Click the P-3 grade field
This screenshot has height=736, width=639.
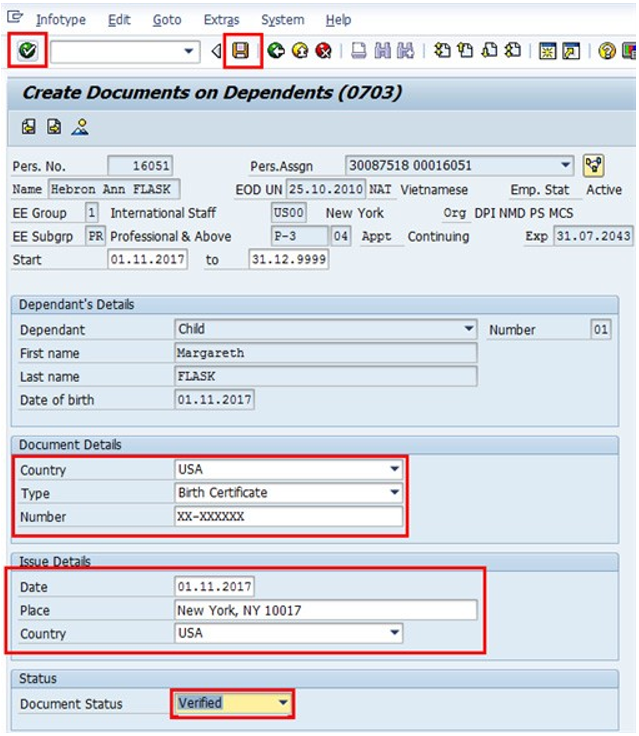(300, 236)
